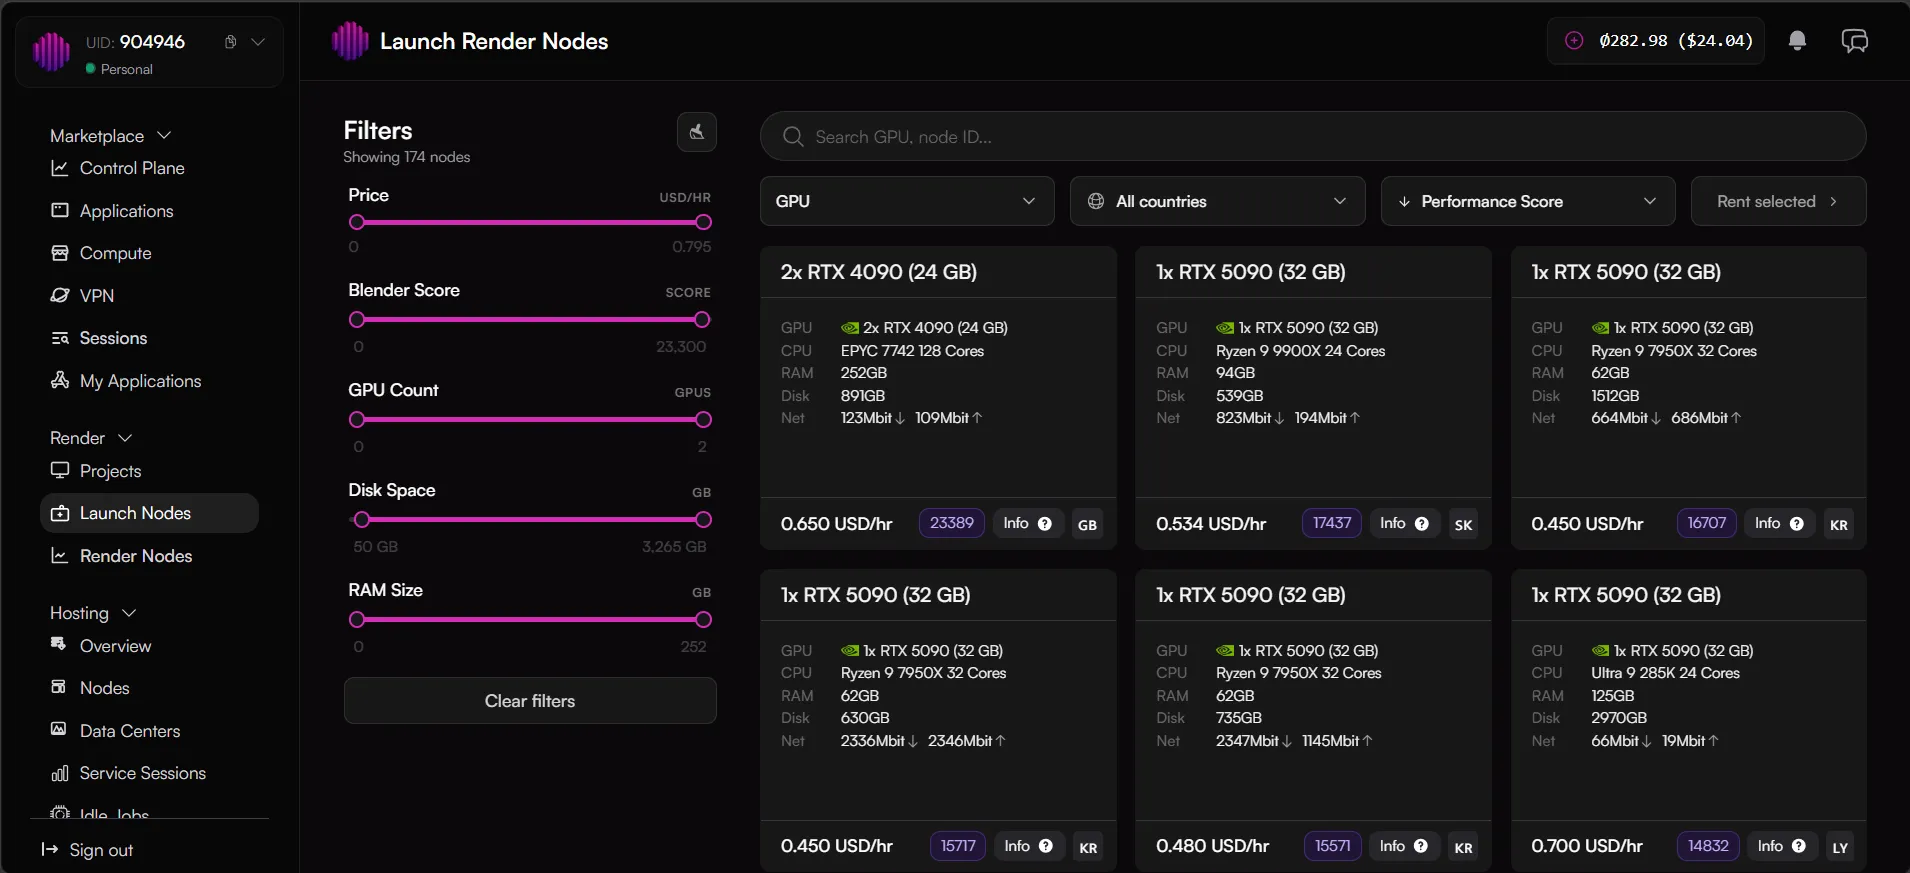1910x873 pixels.
Task: Click the Blender Score slider right handle
Action: [x=702, y=320]
